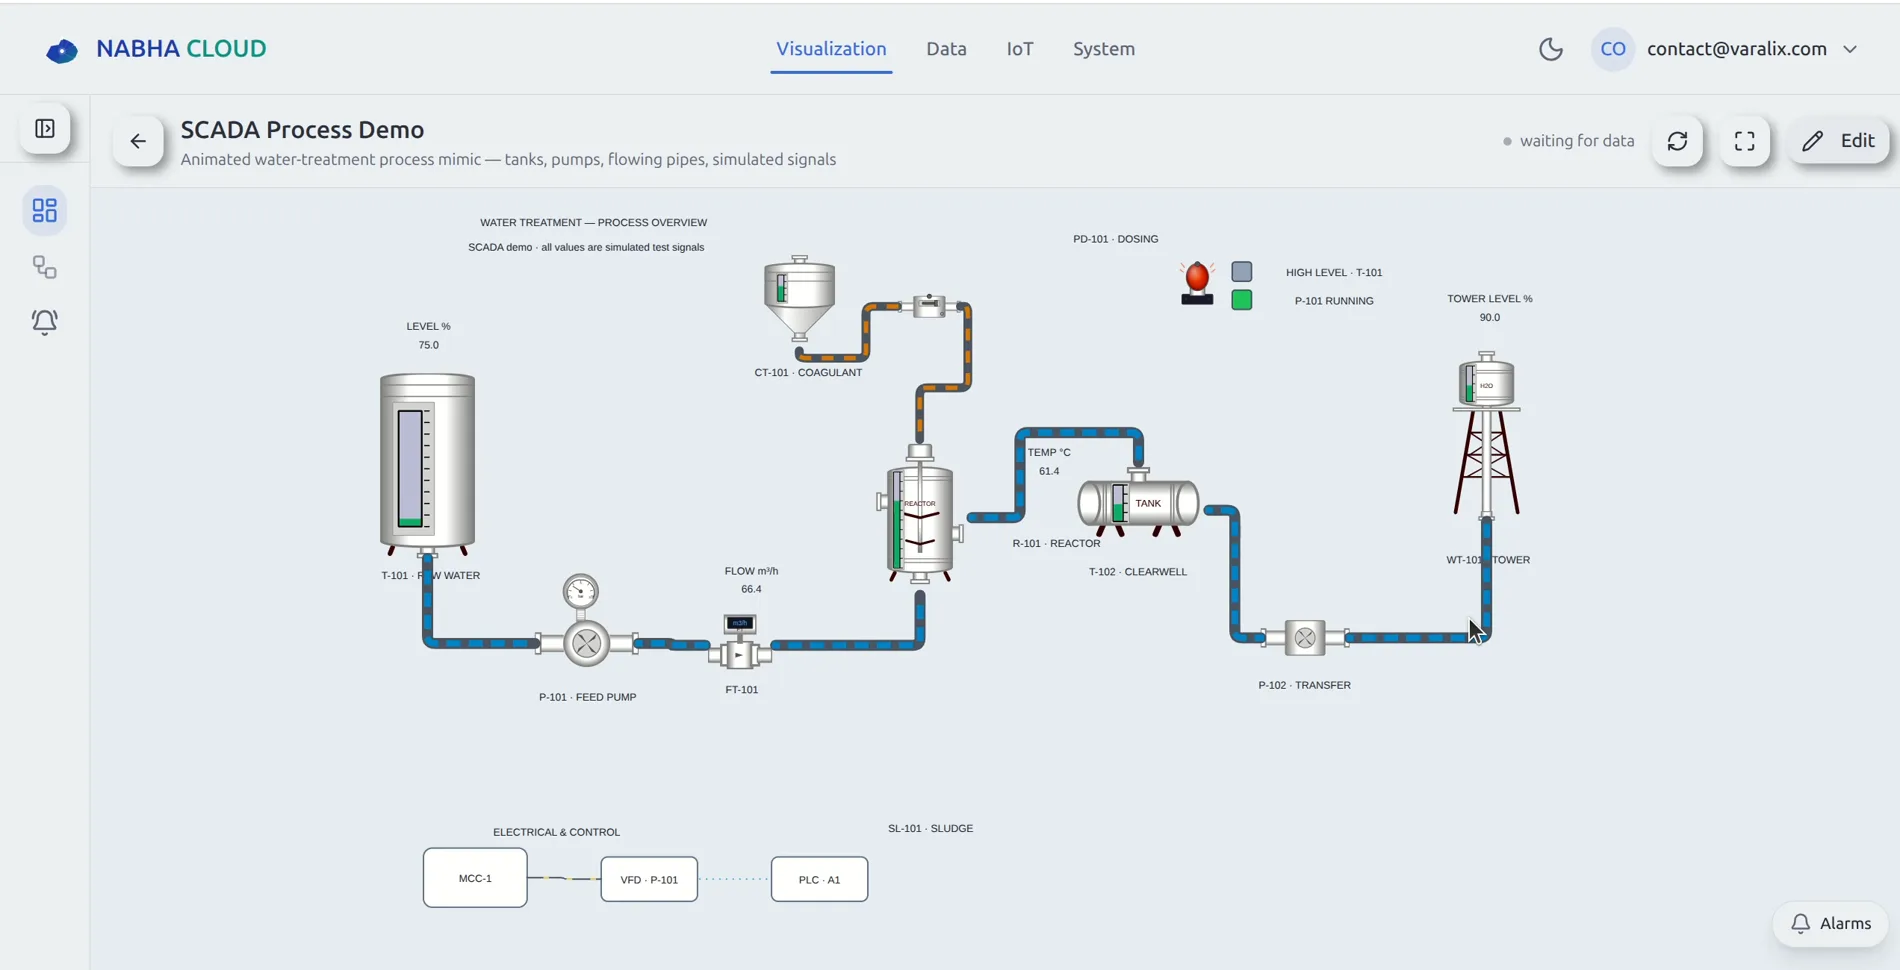Select the WT-101 water tower
This screenshot has width=1900, height=970.
(1487, 435)
